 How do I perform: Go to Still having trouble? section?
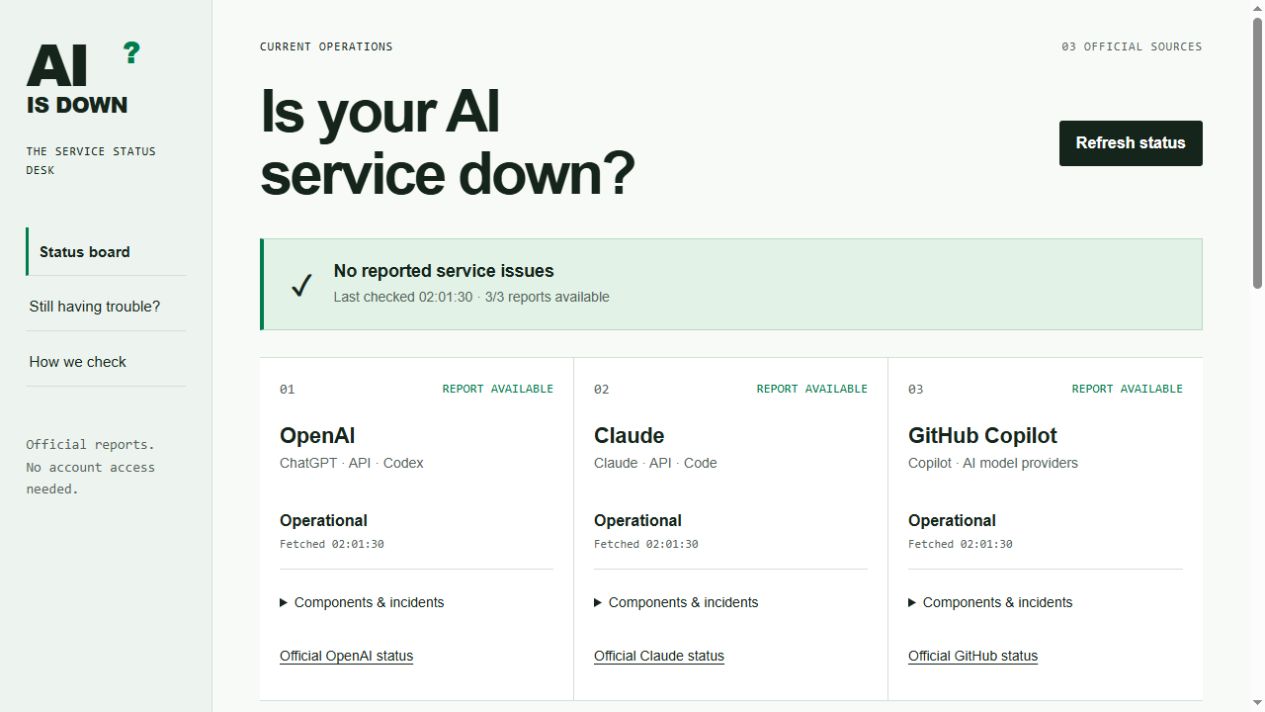coord(106,307)
